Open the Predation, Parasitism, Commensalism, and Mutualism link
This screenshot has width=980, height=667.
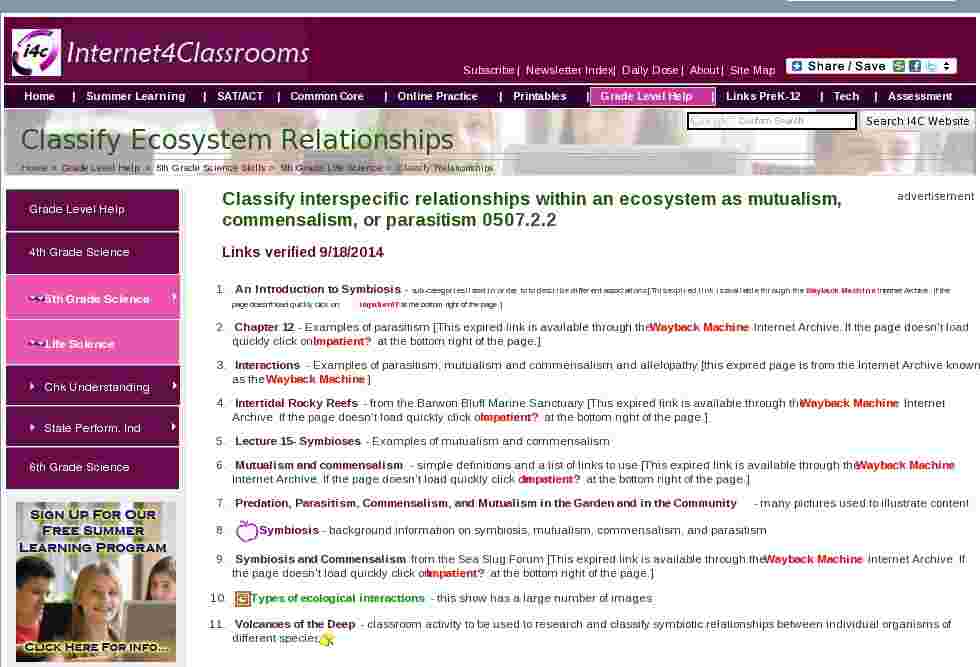tap(486, 504)
